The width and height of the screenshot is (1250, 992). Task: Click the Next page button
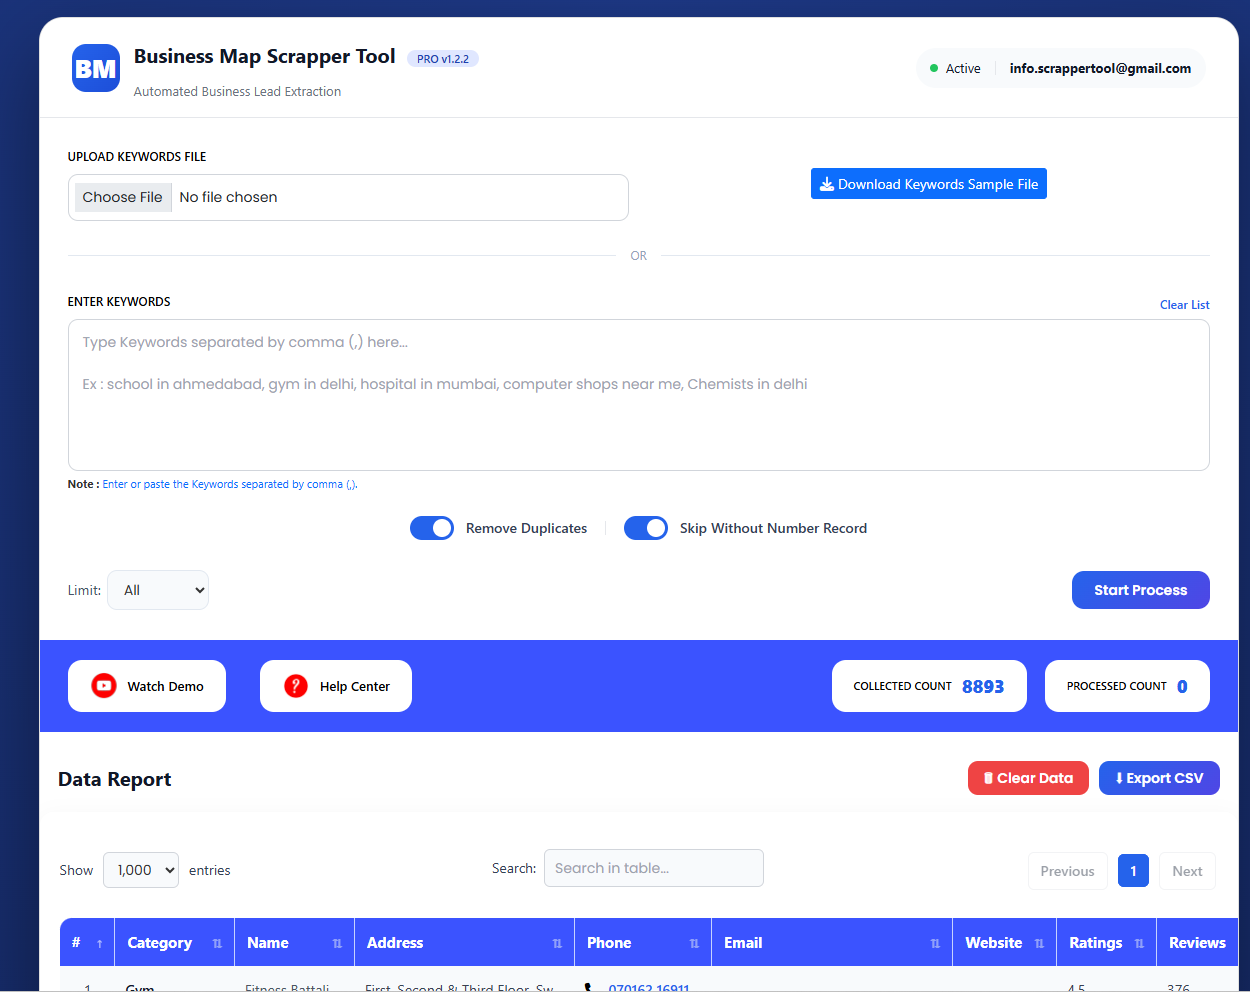pos(1188,871)
